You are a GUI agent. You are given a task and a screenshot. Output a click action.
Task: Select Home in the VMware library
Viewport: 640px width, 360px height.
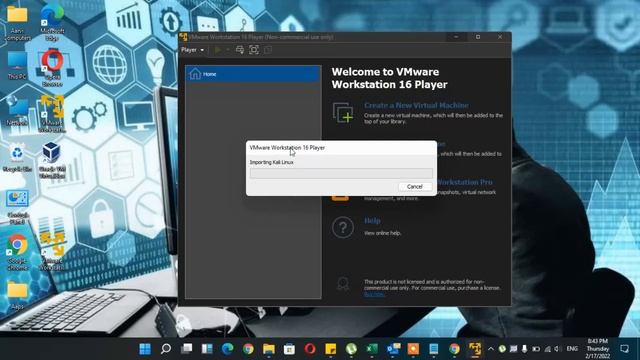pyautogui.click(x=253, y=74)
